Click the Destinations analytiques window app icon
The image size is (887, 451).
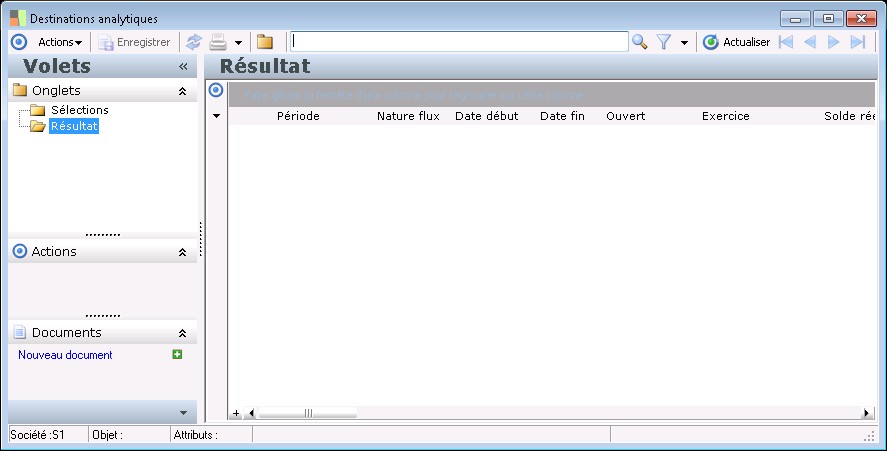tap(18, 18)
